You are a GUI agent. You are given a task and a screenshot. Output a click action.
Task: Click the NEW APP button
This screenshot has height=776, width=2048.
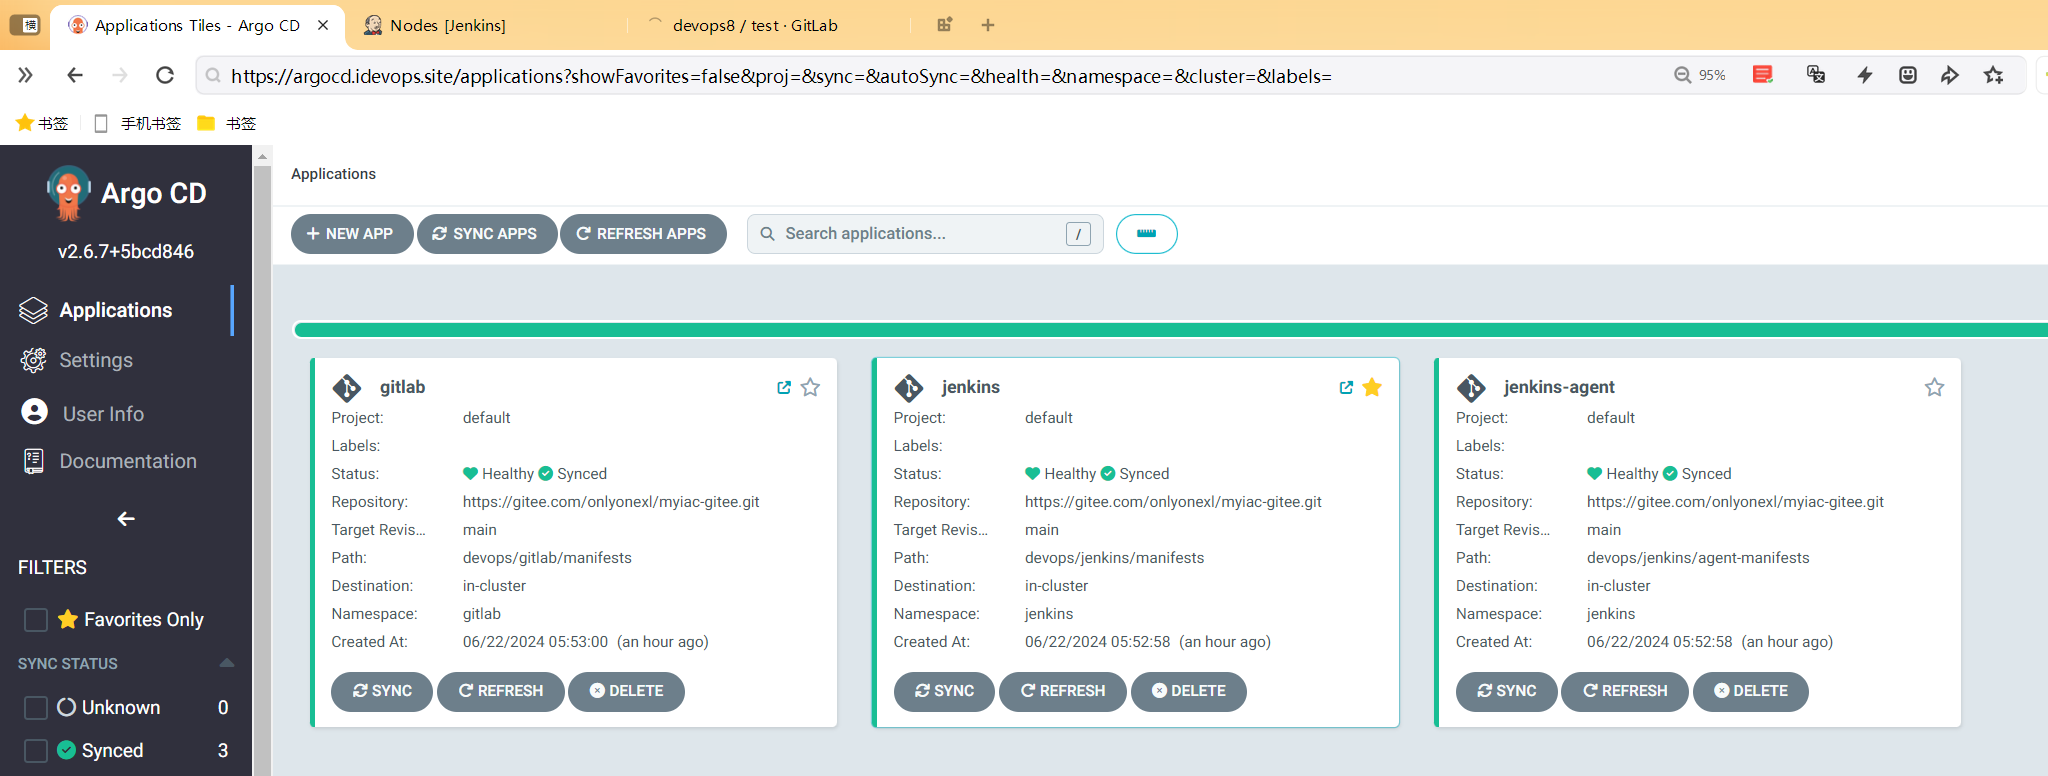pyautogui.click(x=351, y=234)
